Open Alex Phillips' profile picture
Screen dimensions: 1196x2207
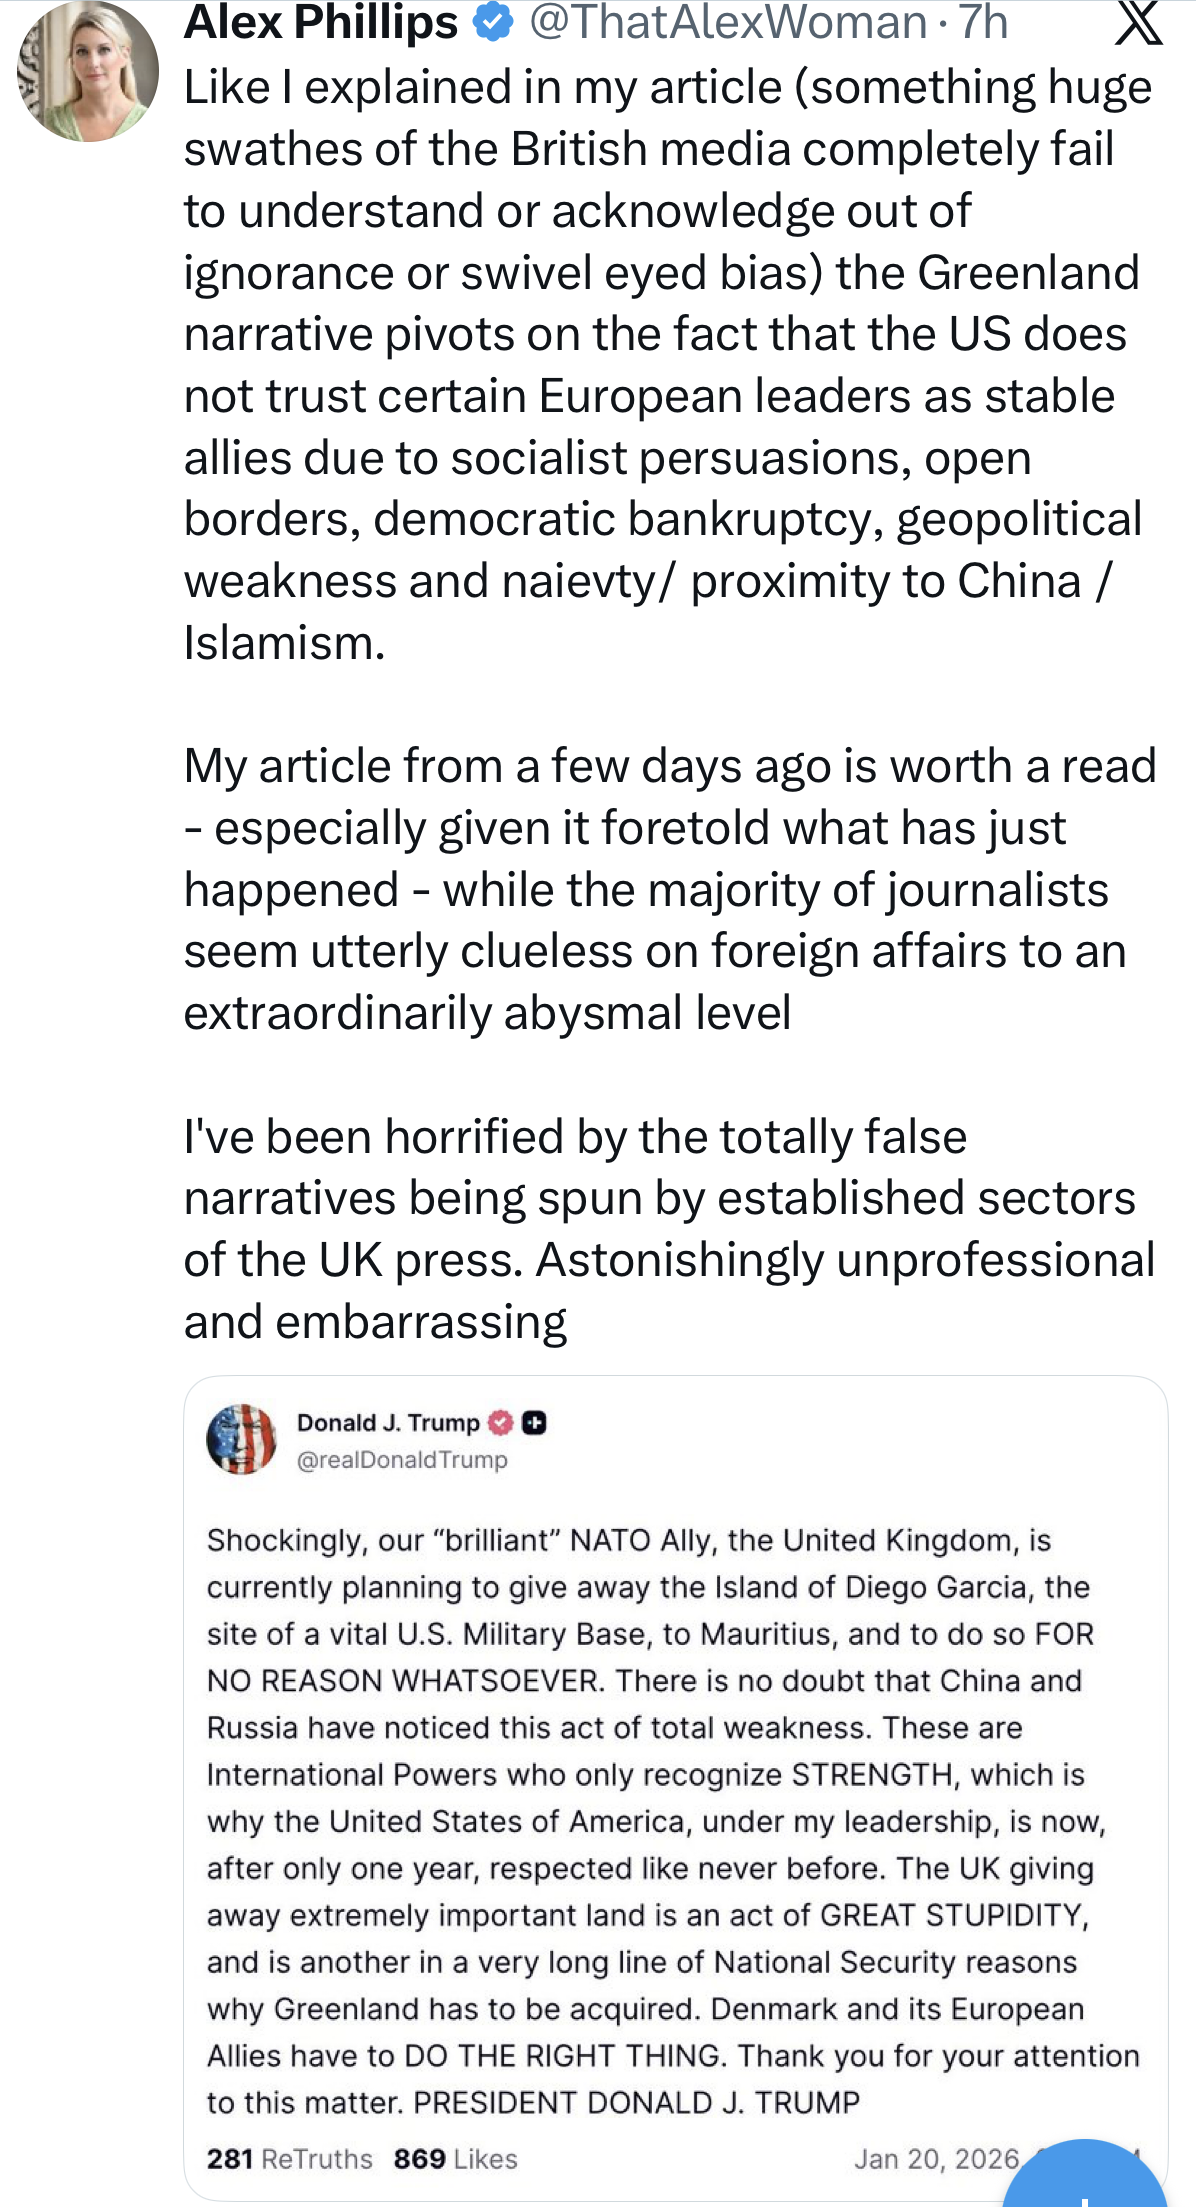88,71
